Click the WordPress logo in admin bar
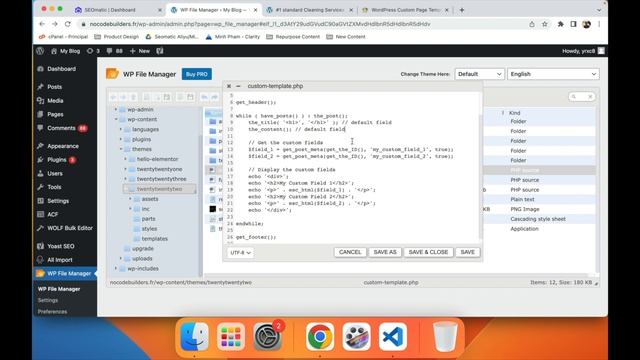 point(40,51)
